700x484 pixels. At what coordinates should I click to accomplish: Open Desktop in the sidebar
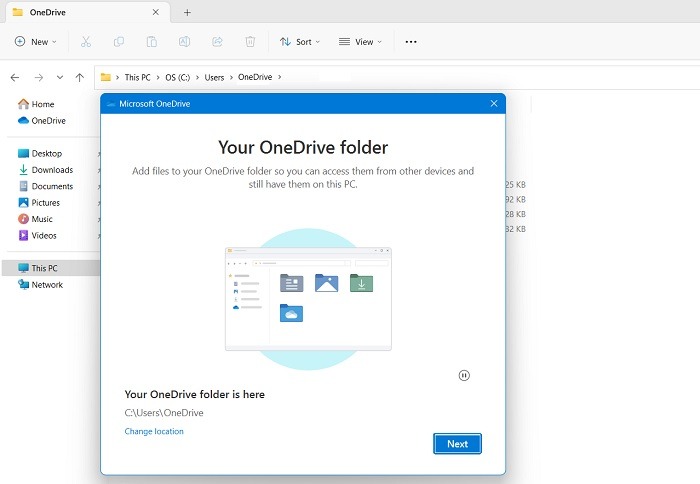click(40, 154)
